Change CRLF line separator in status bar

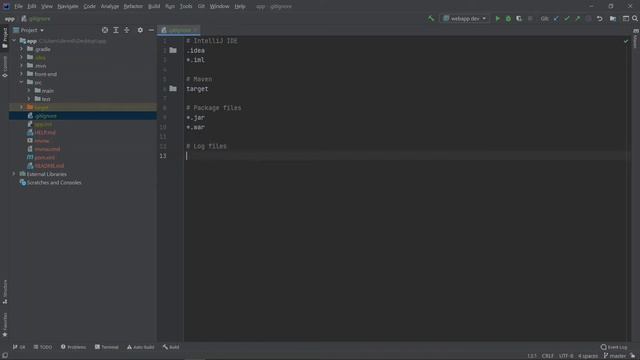[x=547, y=356]
